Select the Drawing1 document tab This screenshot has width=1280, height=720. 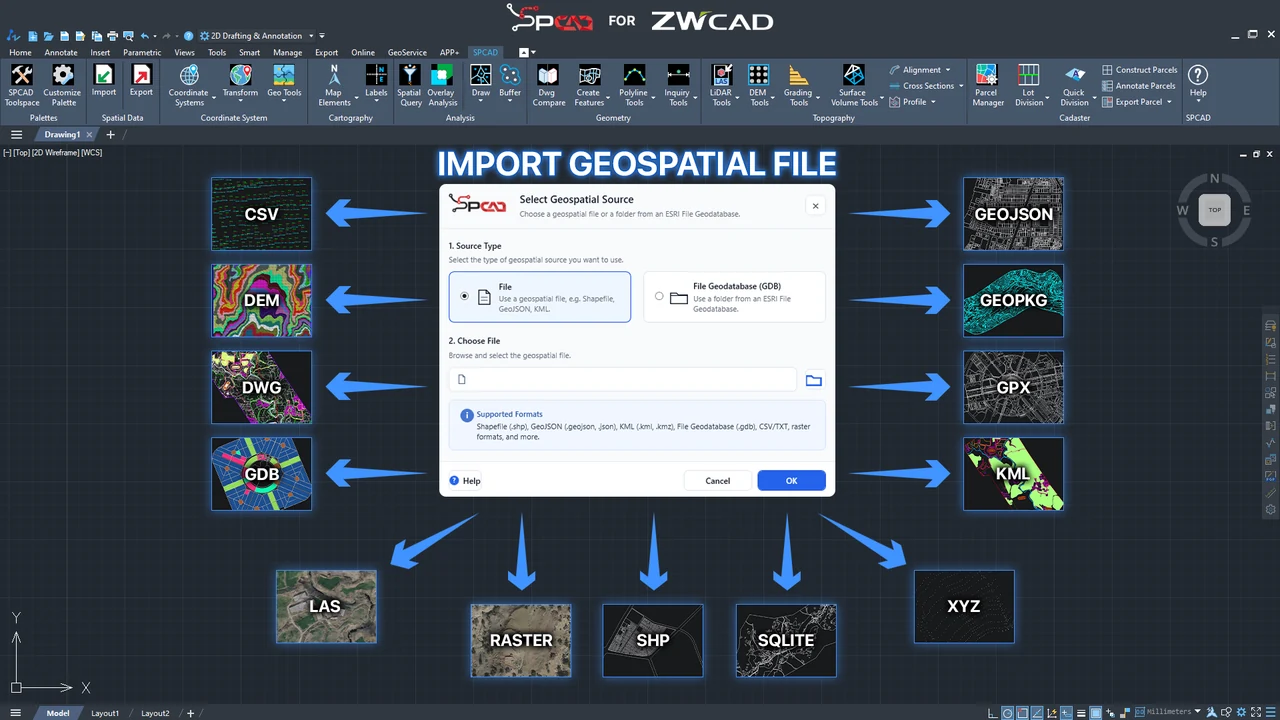(62, 135)
